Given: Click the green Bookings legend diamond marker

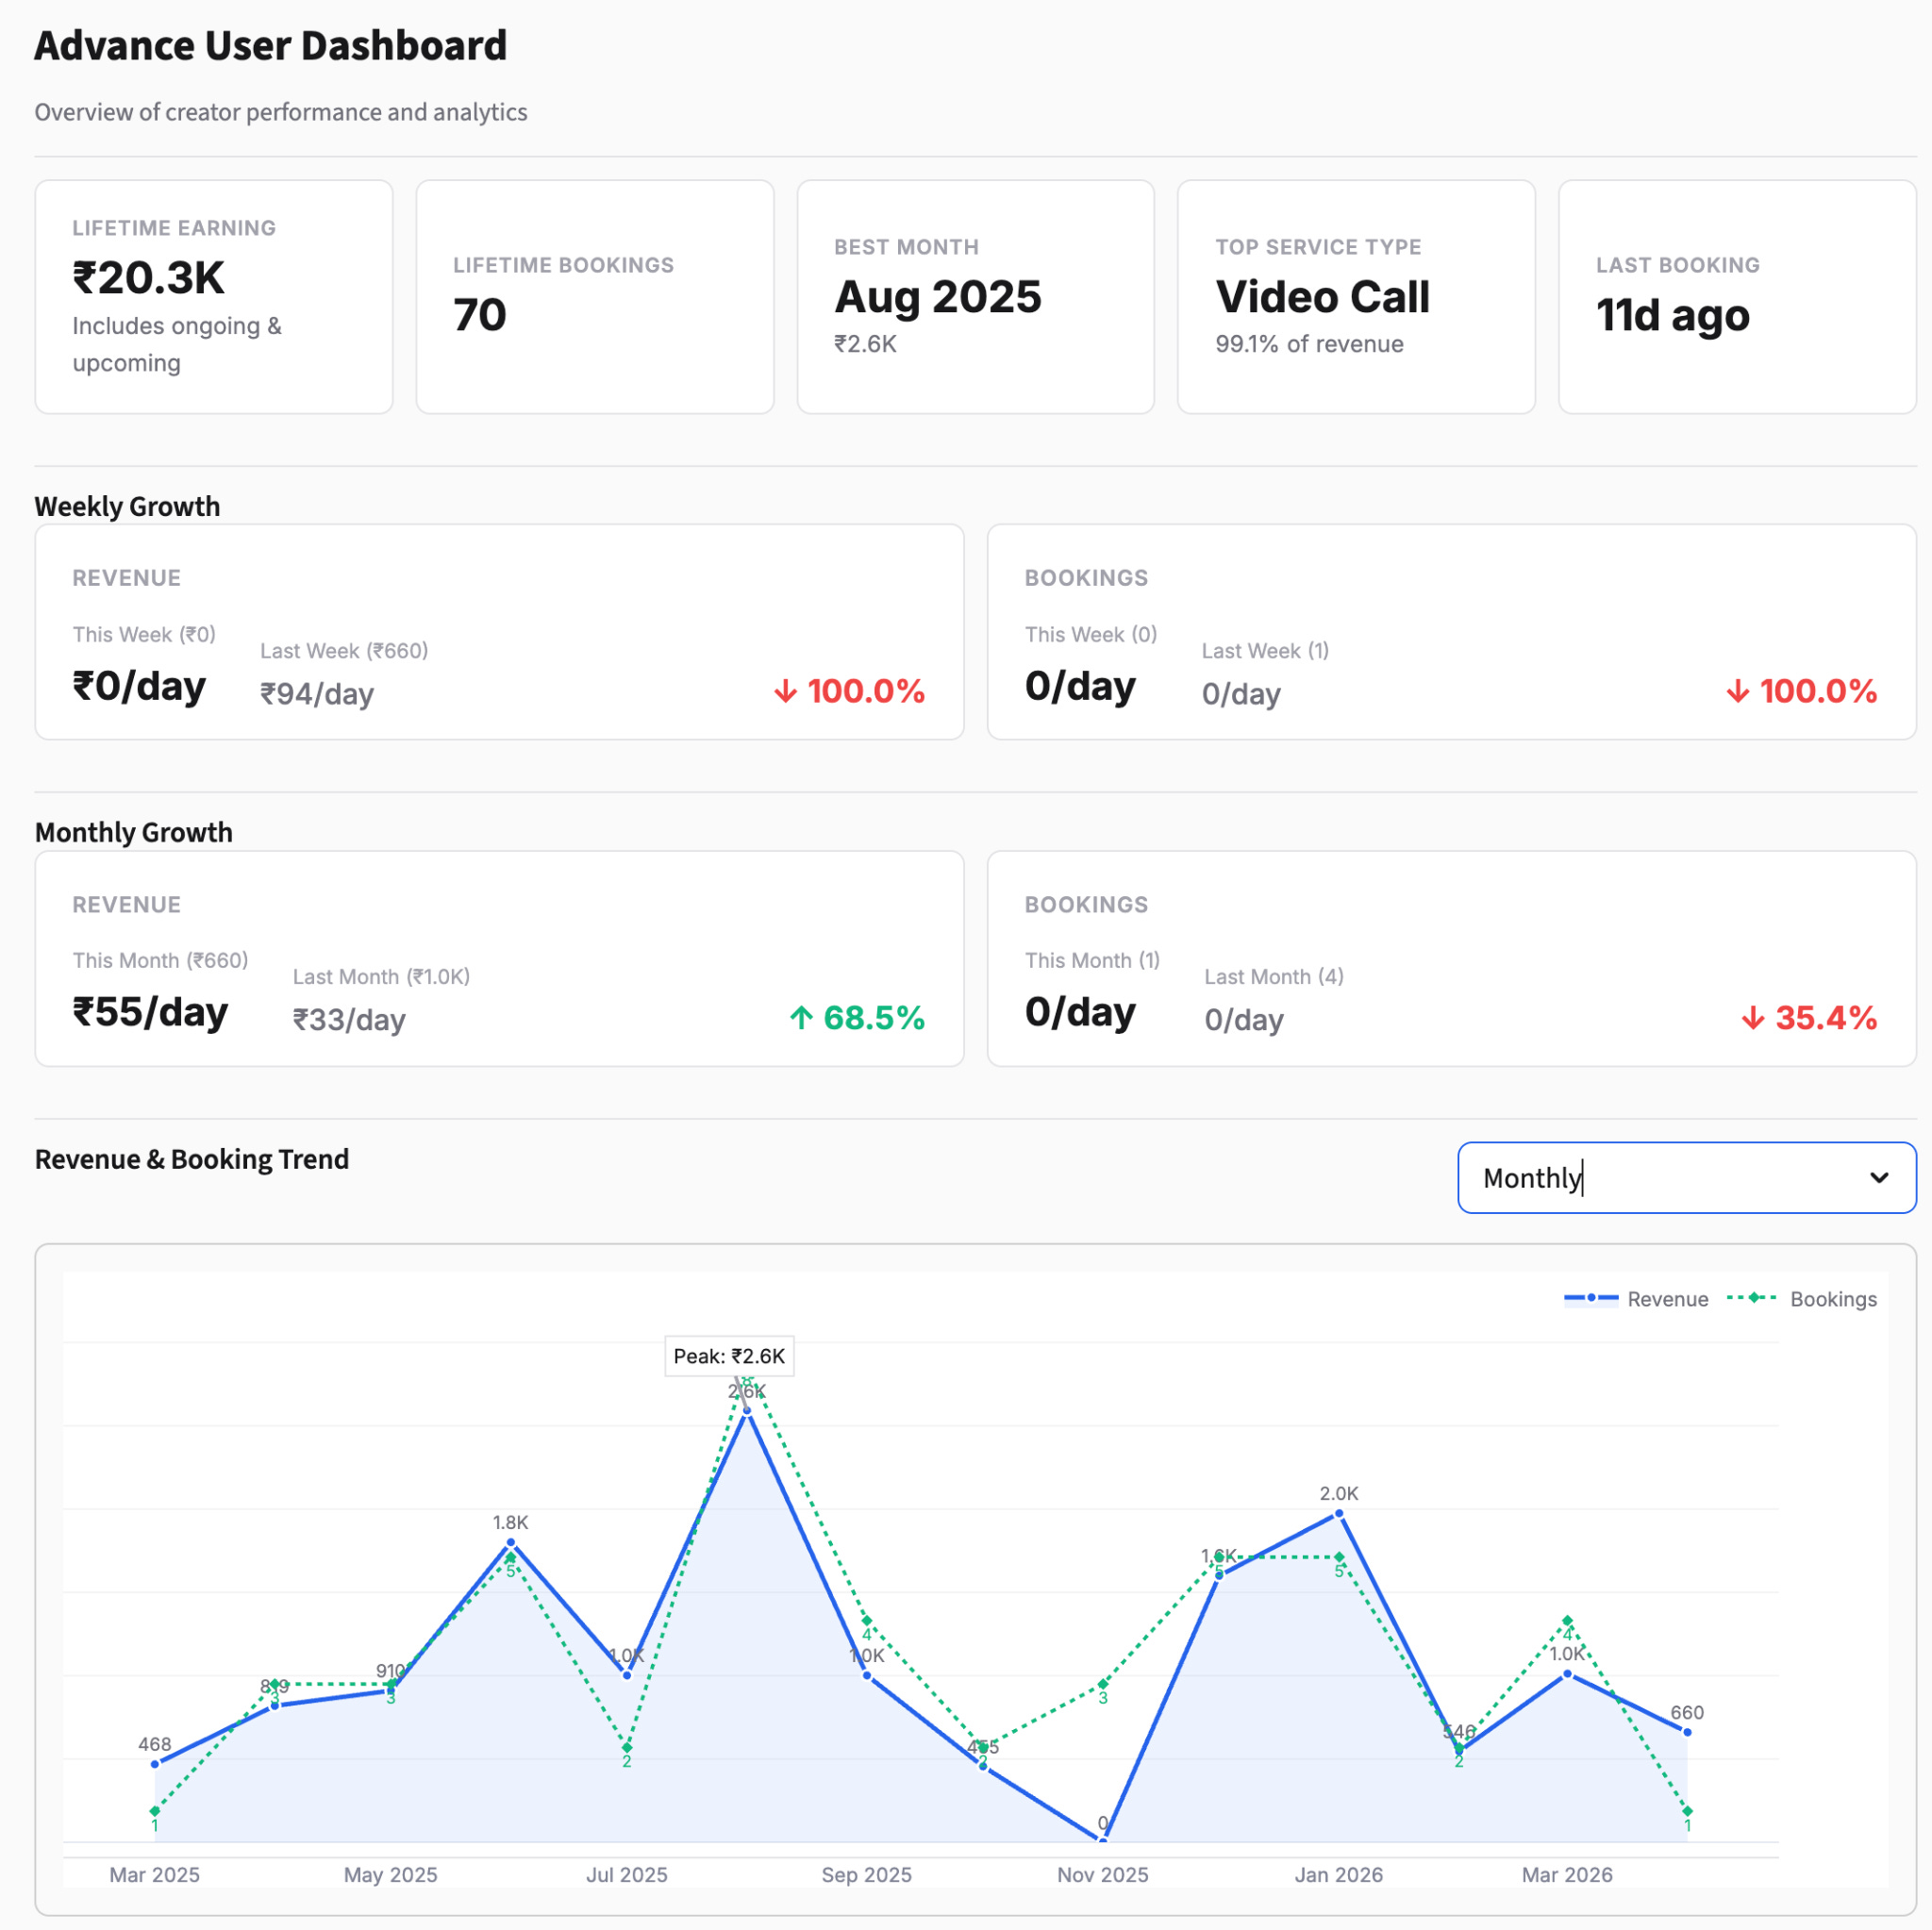Looking at the screenshot, I should point(1752,1298).
